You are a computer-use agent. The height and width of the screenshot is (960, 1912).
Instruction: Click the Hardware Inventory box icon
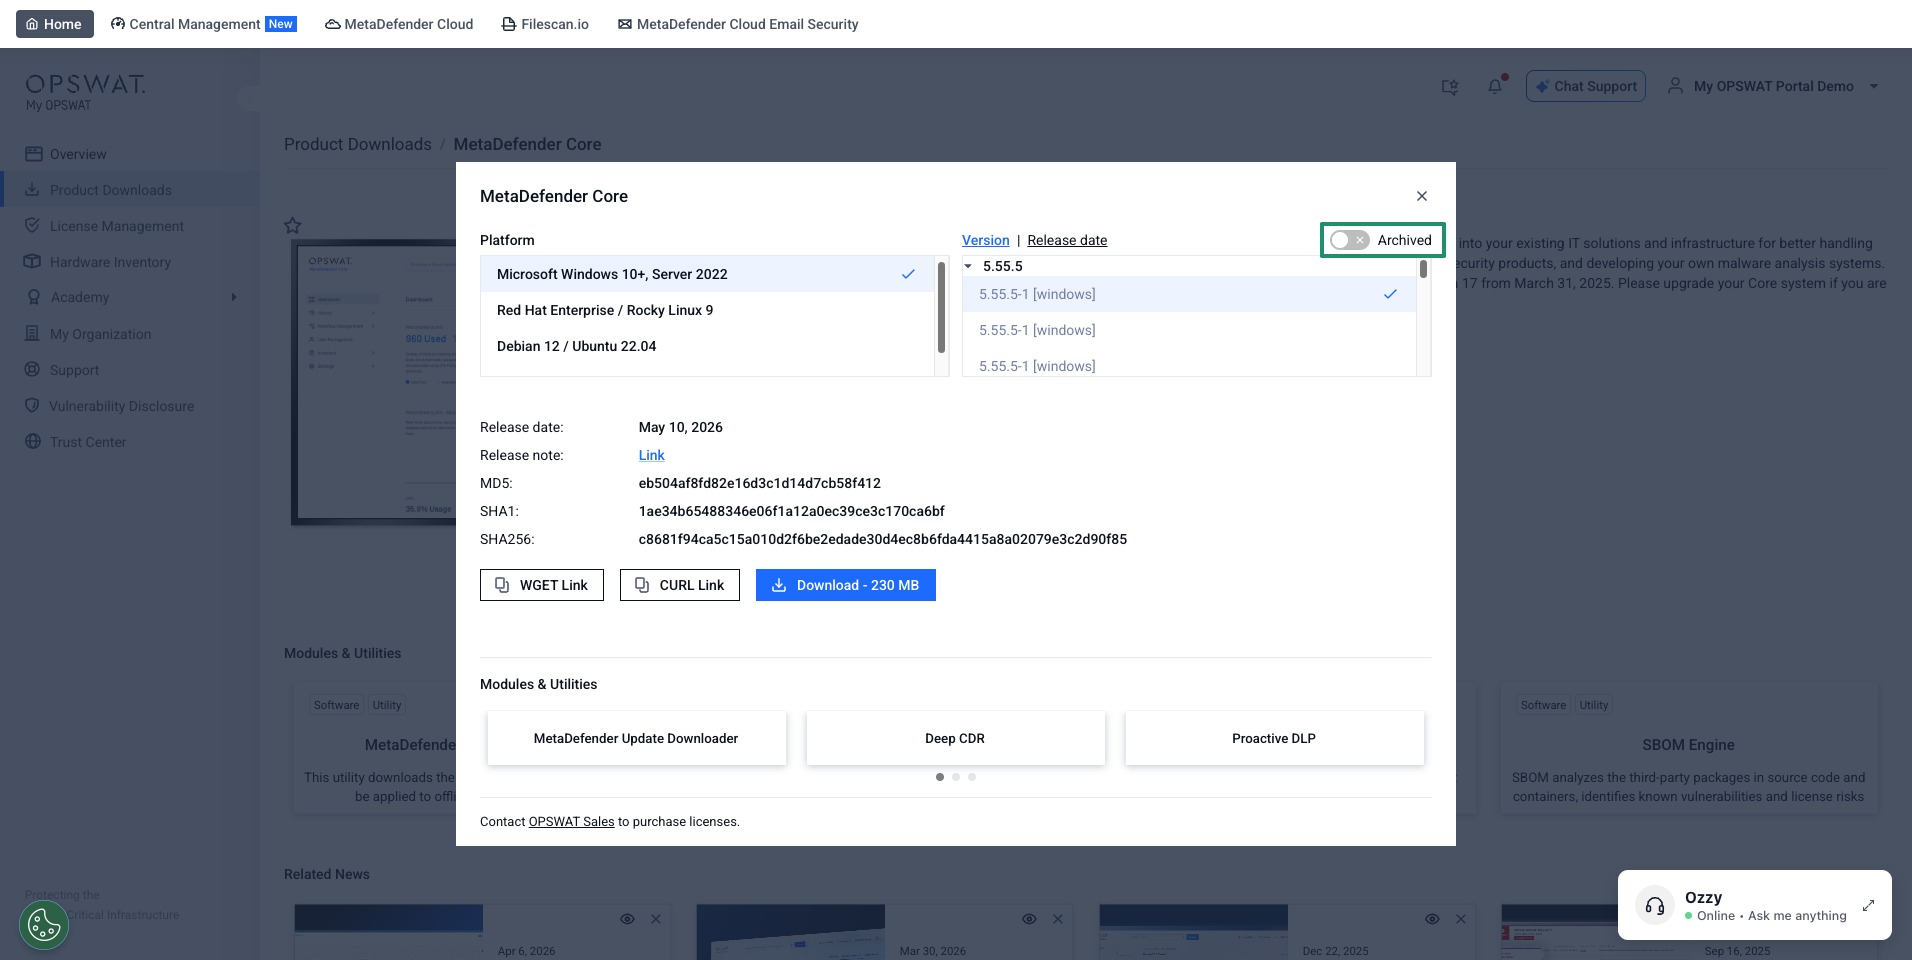[x=33, y=261]
